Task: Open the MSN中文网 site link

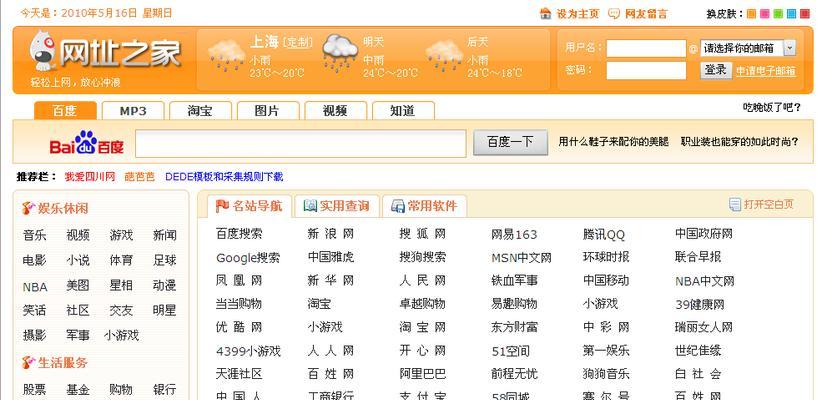Action: coord(521,258)
